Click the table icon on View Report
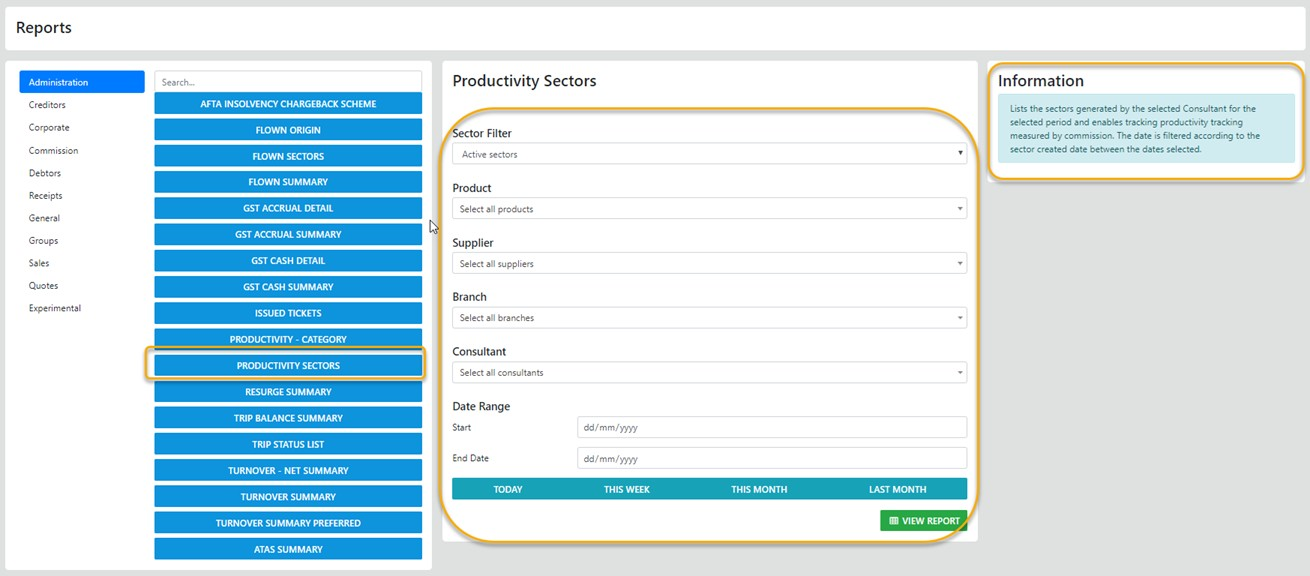The image size is (1310, 576). pos(893,521)
